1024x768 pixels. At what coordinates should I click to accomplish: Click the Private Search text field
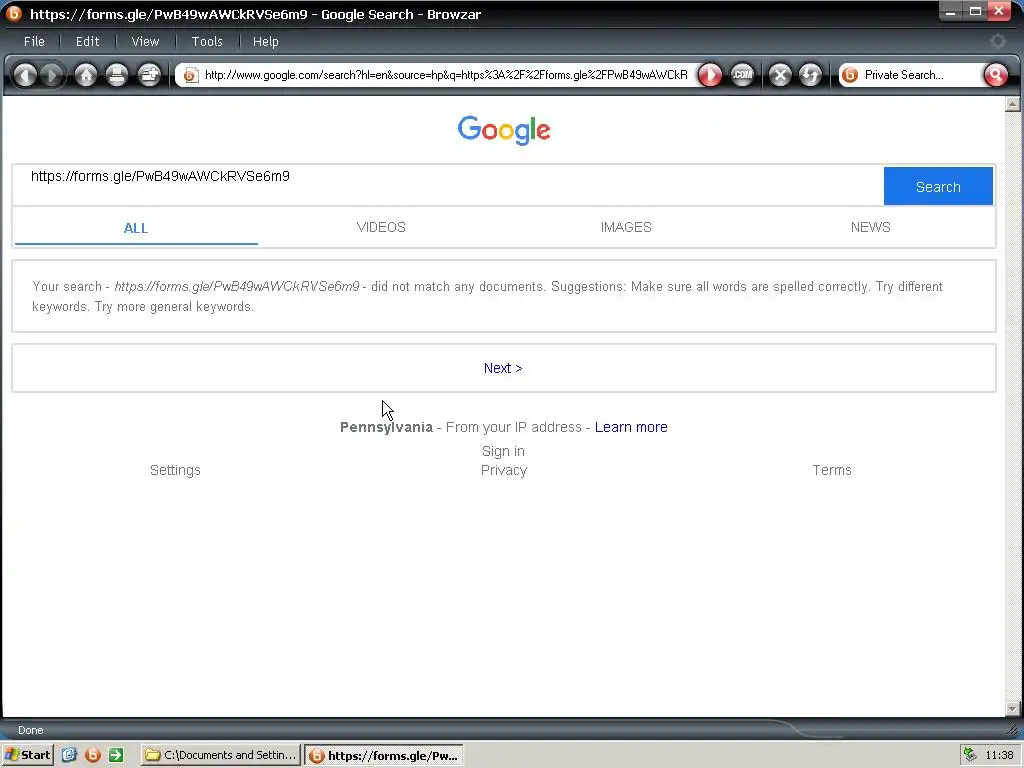coord(921,75)
